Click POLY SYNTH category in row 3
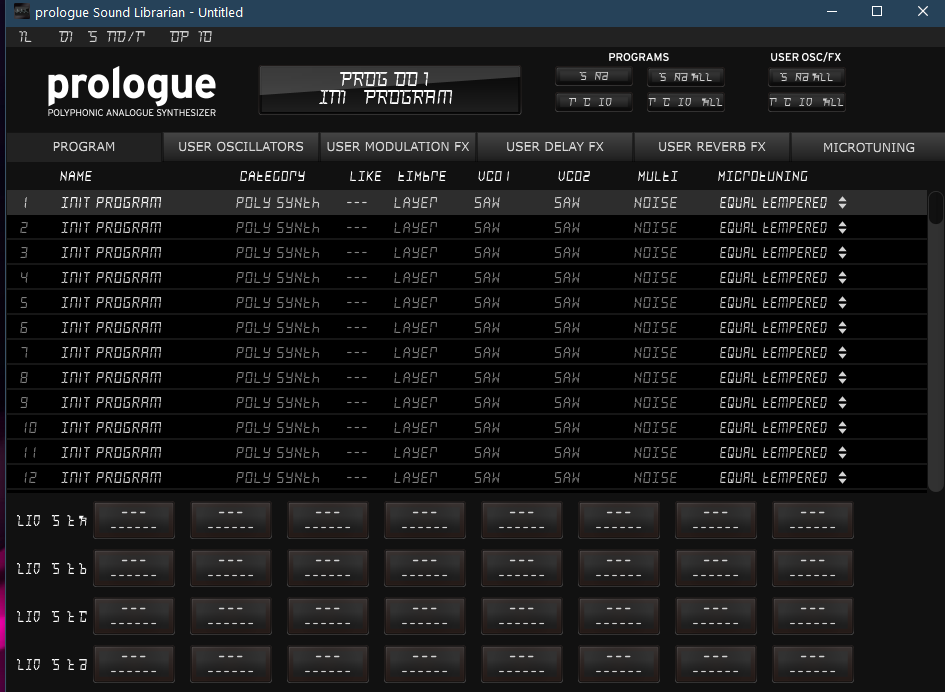This screenshot has width=945, height=692. point(277,253)
